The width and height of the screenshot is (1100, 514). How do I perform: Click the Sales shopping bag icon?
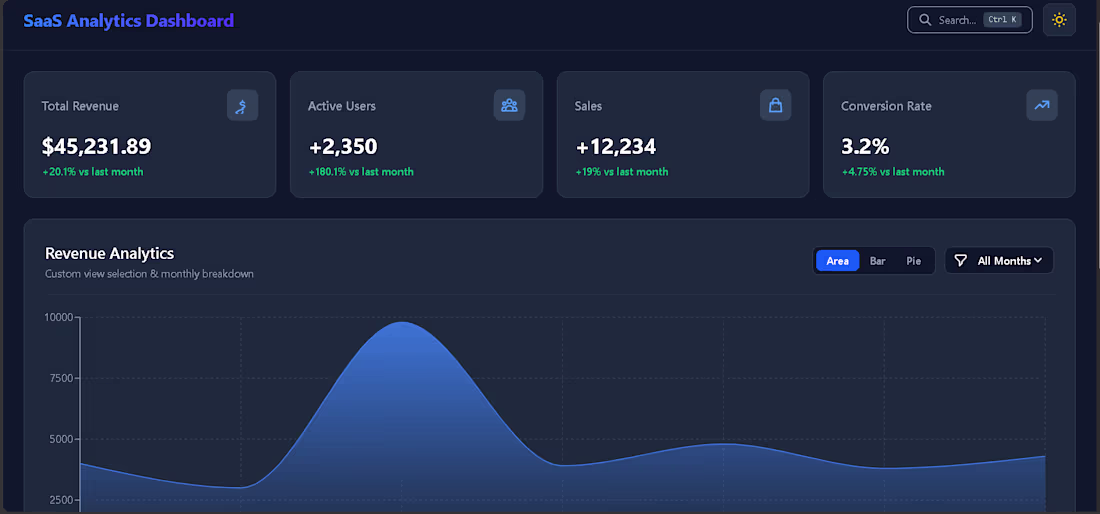[x=775, y=106]
